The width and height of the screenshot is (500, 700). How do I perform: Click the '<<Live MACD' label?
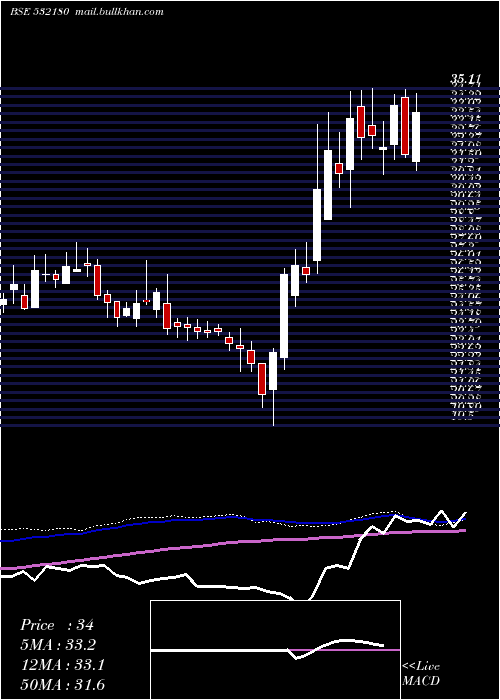[x=421, y=673]
